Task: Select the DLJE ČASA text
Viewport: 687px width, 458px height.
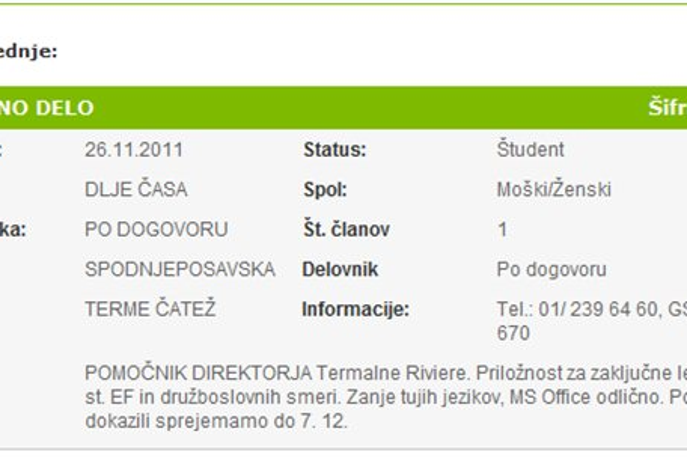Action: click(136, 190)
